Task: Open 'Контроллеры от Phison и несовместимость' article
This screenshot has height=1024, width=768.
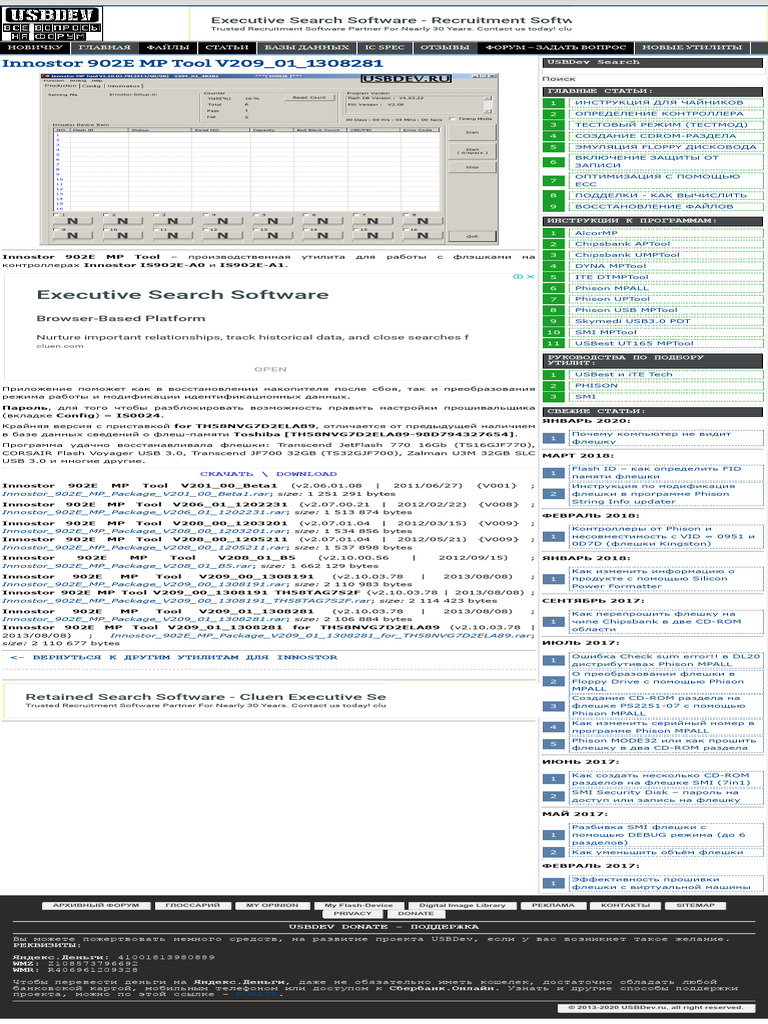Action: (x=663, y=536)
